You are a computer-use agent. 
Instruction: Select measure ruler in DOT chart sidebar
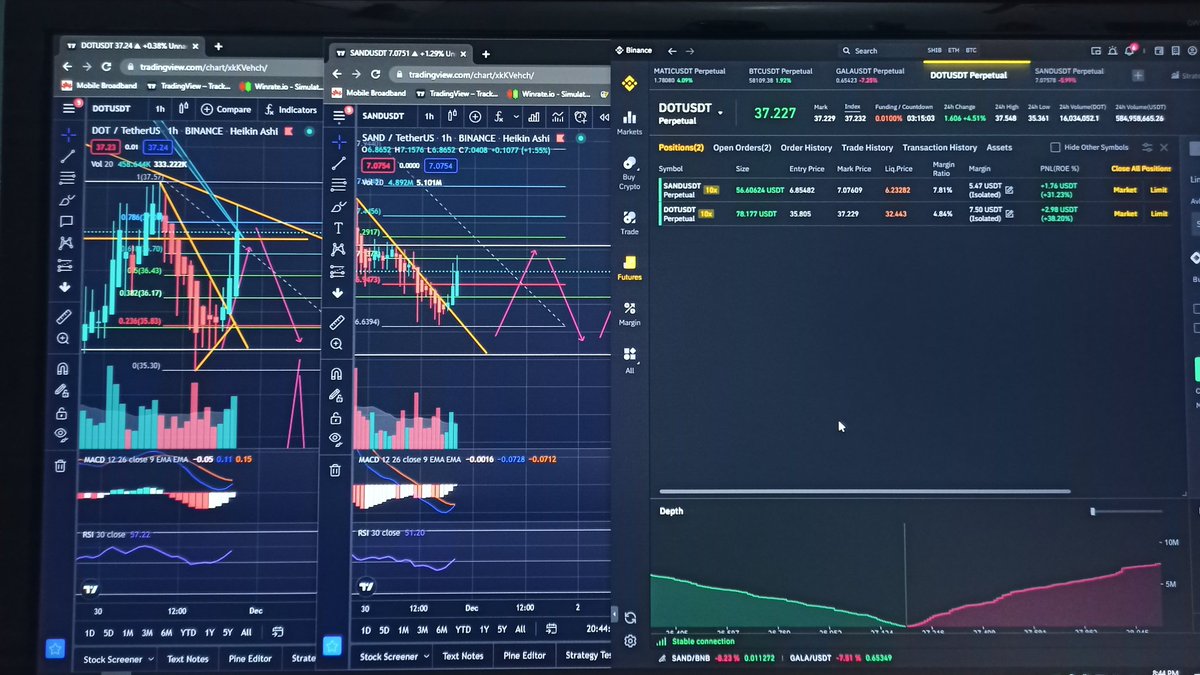point(65,317)
